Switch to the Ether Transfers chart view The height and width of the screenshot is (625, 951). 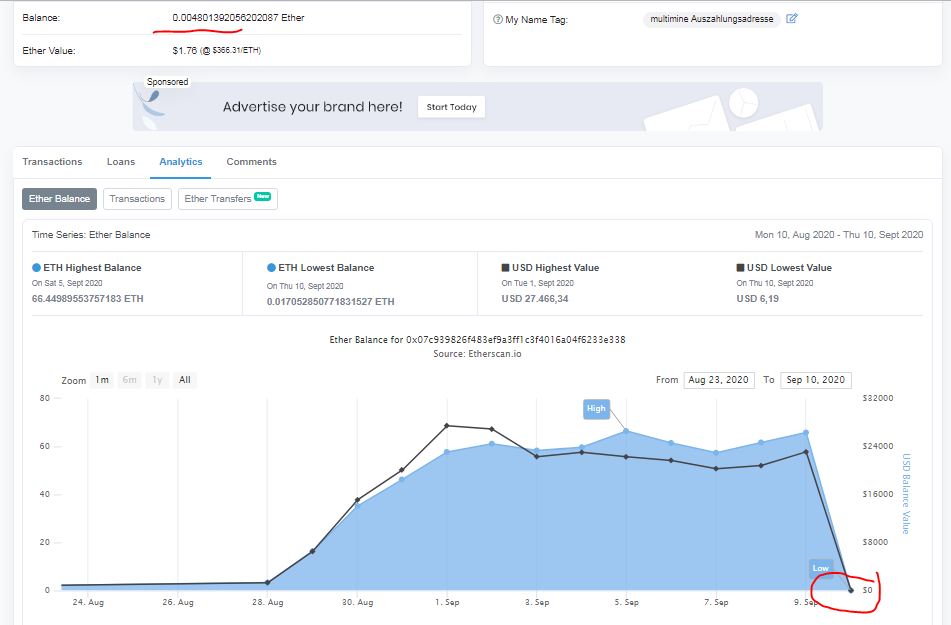[227, 199]
